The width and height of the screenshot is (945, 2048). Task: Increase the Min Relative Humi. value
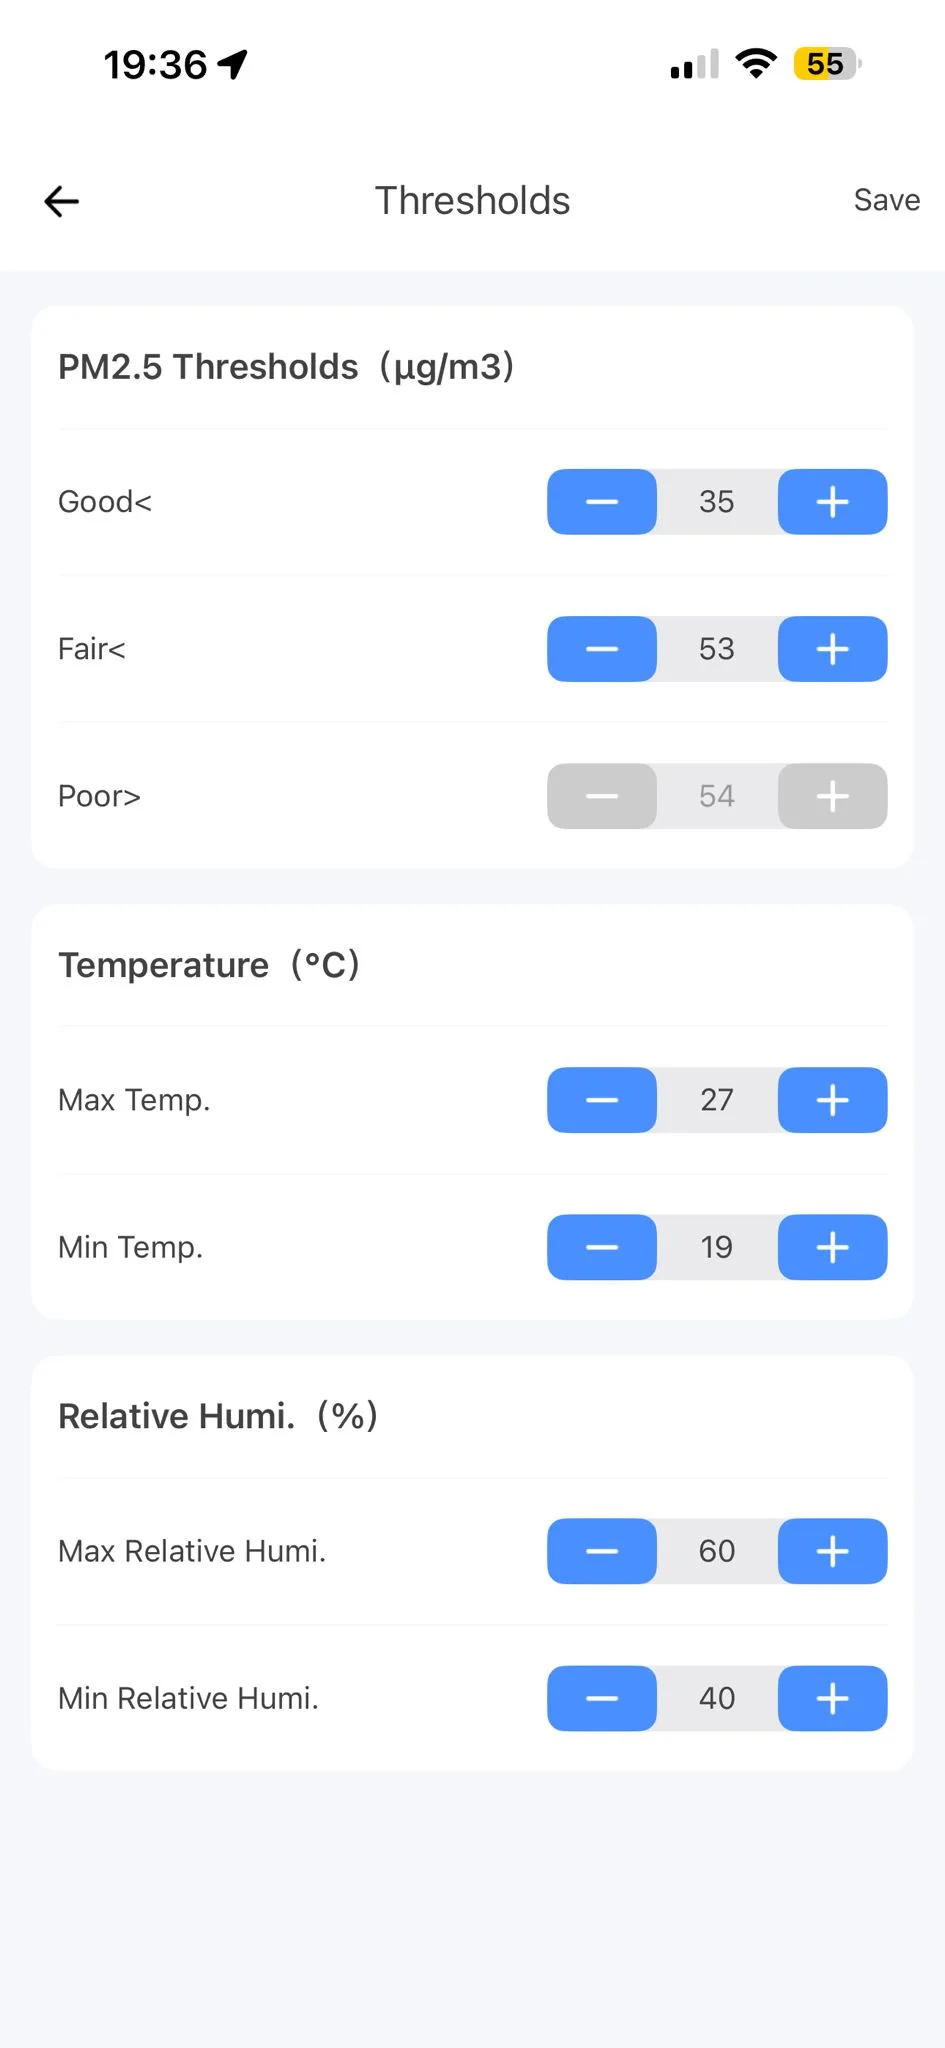(832, 1698)
